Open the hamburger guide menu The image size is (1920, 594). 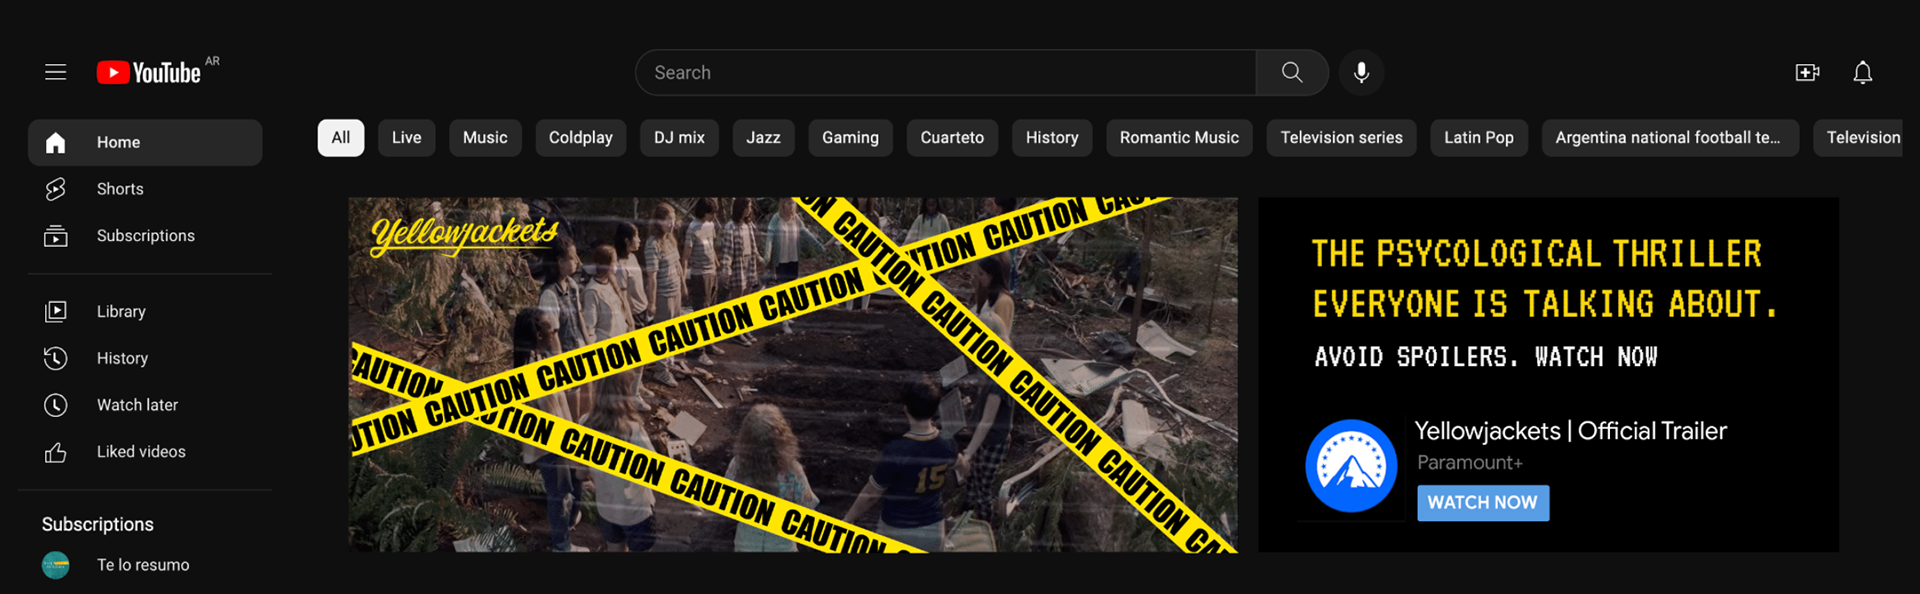coord(56,72)
